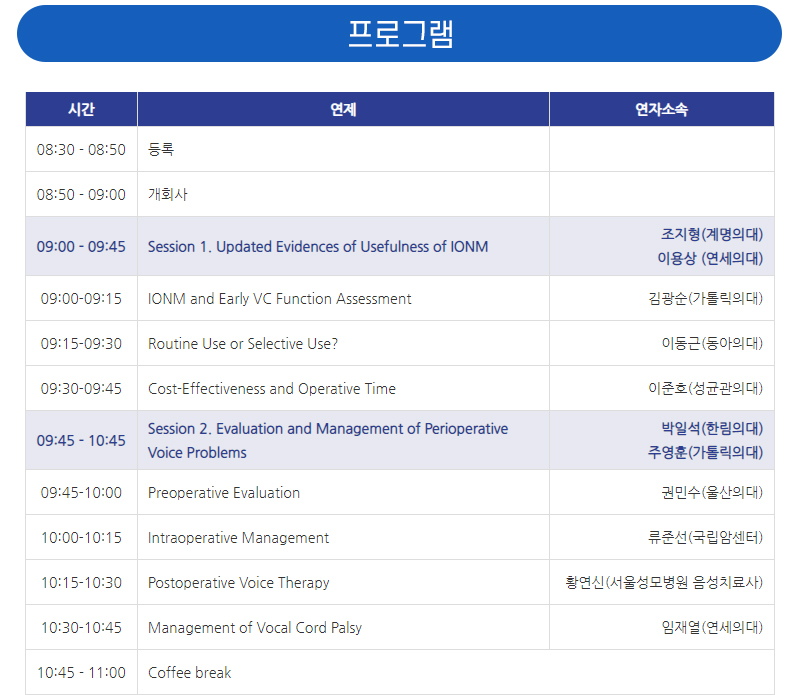Click speaker 이준호(성균관의대)

706,388
